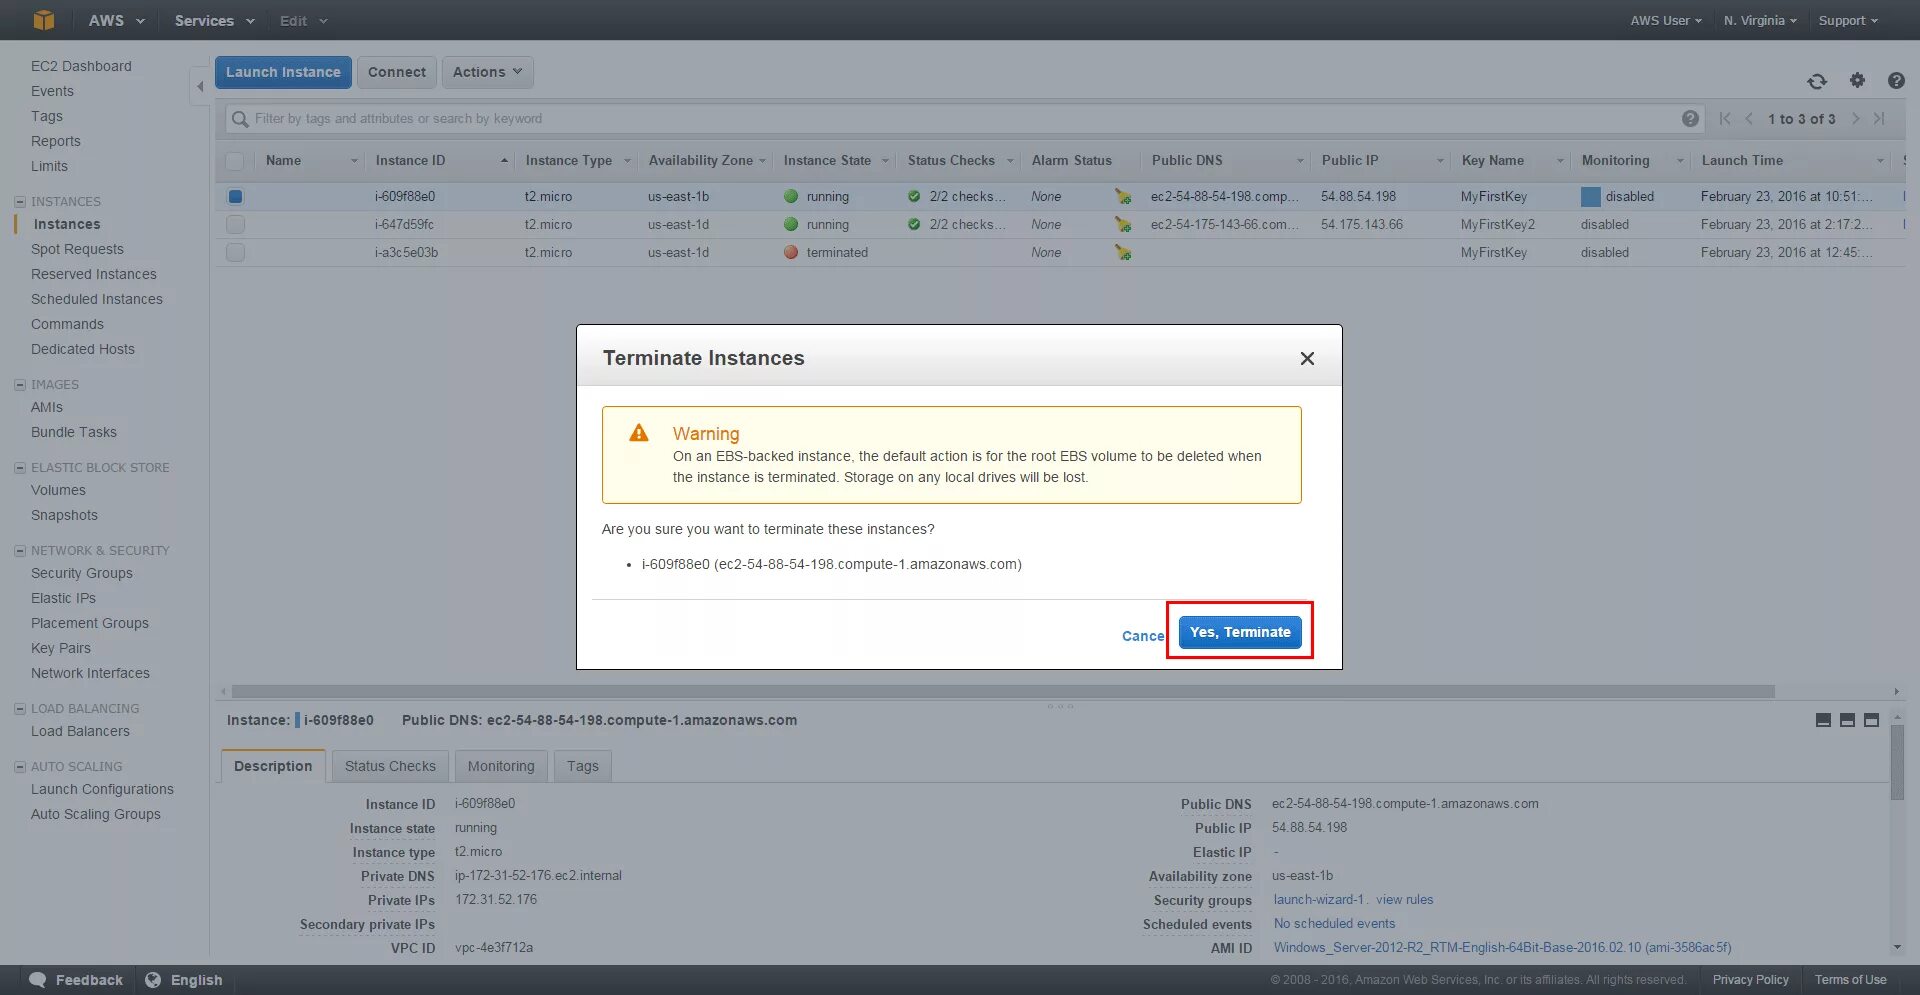Open the AWS User account menu
Image resolution: width=1920 pixels, height=995 pixels.
(x=1666, y=20)
